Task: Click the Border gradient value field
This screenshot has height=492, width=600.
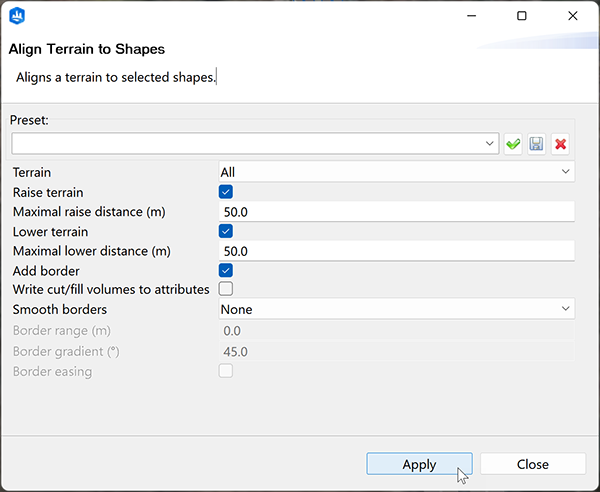Action: [396, 351]
